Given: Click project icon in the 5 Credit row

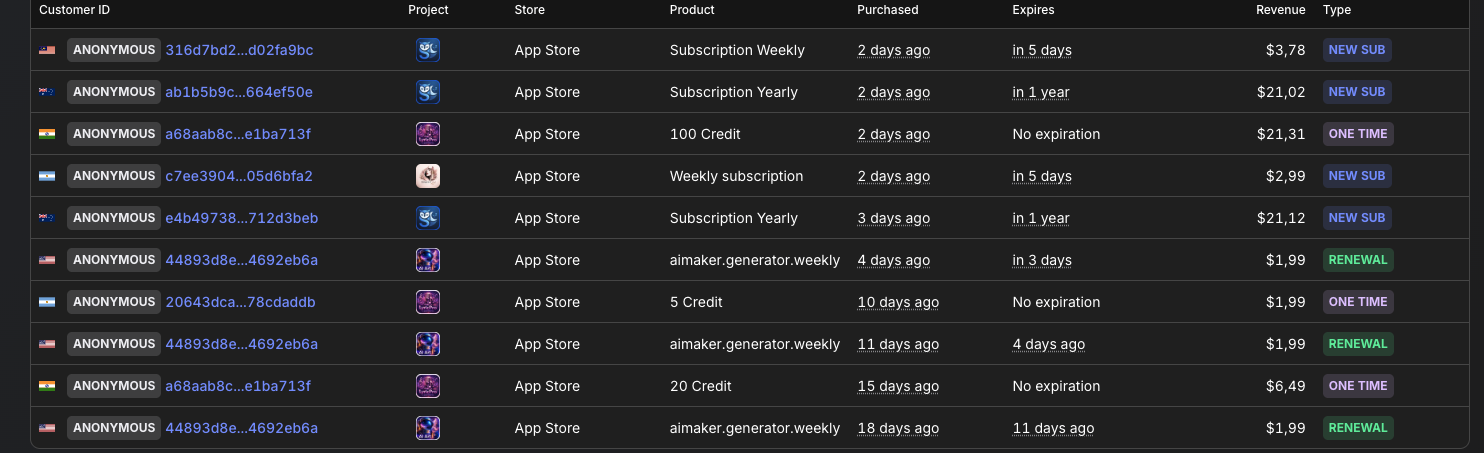Looking at the screenshot, I should (x=428, y=302).
